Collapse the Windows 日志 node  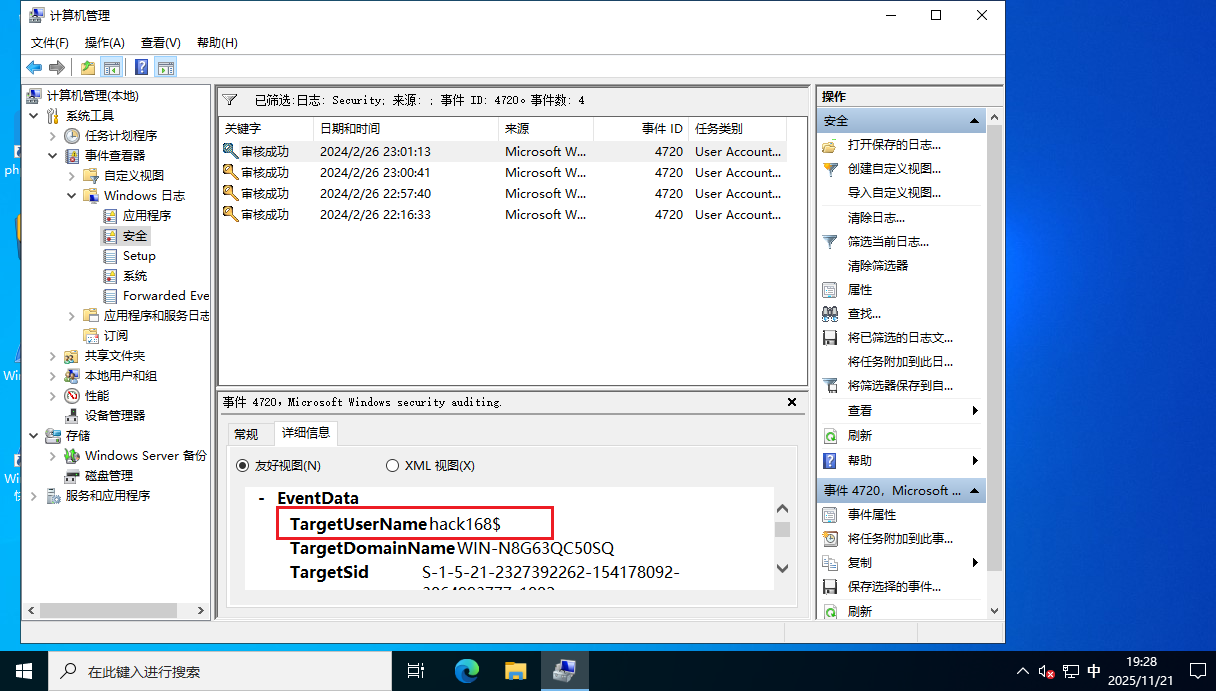click(x=72, y=195)
